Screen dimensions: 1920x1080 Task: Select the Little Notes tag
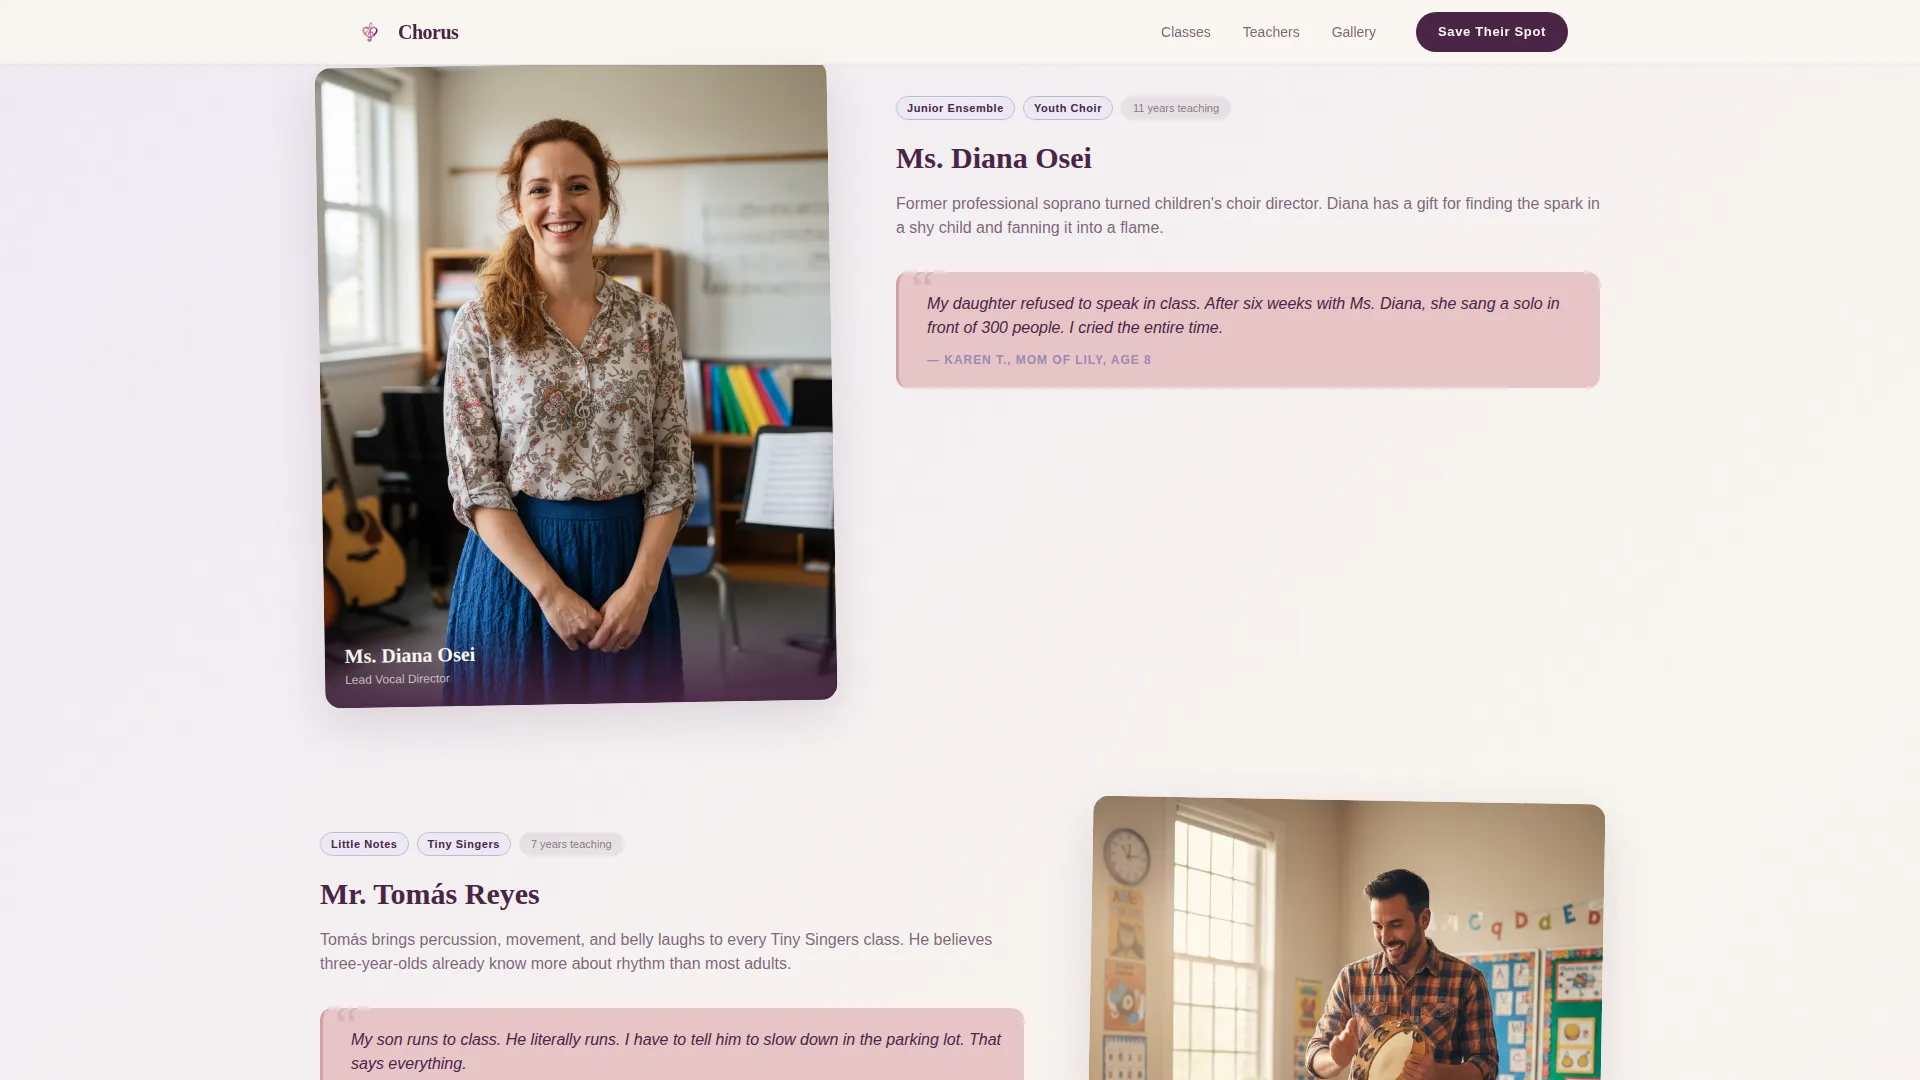click(364, 844)
